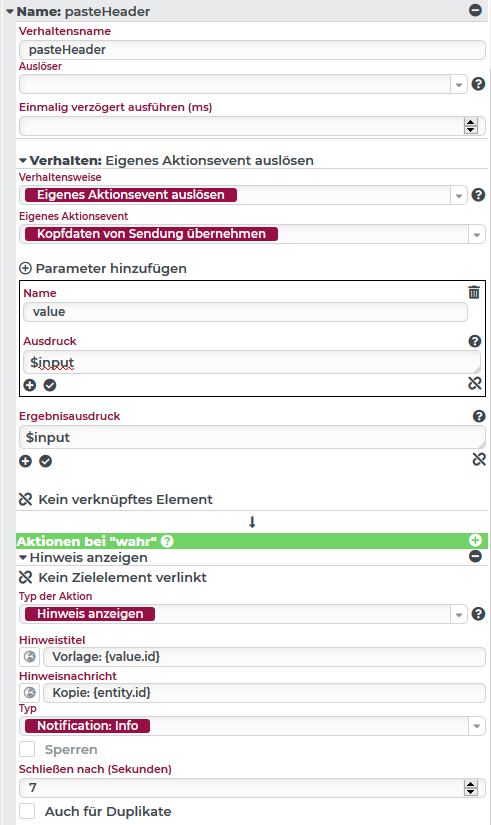The image size is (491, 825).
Task: Click the Schließen nach Sekunden stepper arrows
Action: pos(470,788)
